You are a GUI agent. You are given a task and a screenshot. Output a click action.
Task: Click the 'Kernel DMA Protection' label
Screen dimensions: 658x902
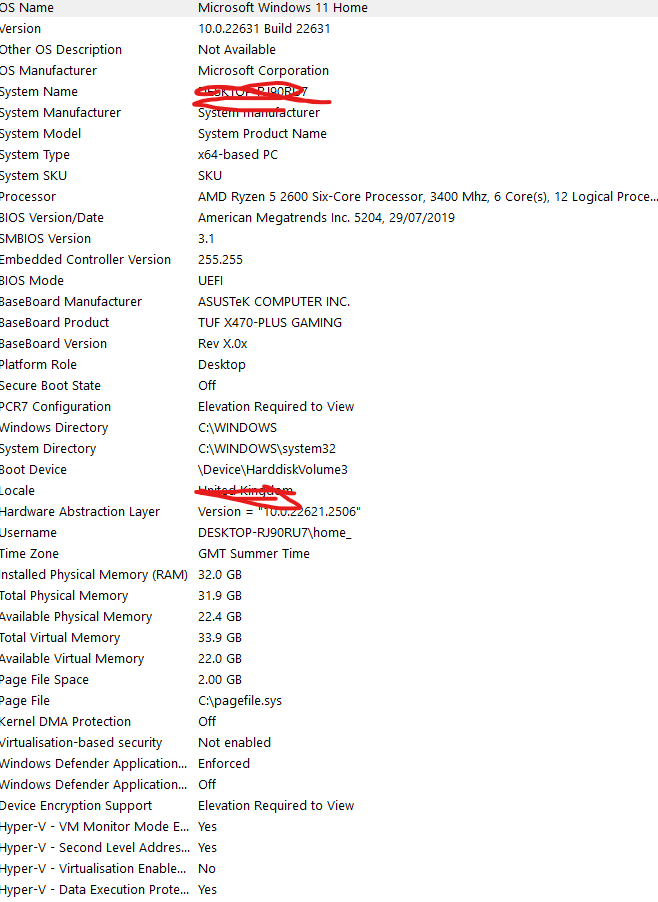66,722
